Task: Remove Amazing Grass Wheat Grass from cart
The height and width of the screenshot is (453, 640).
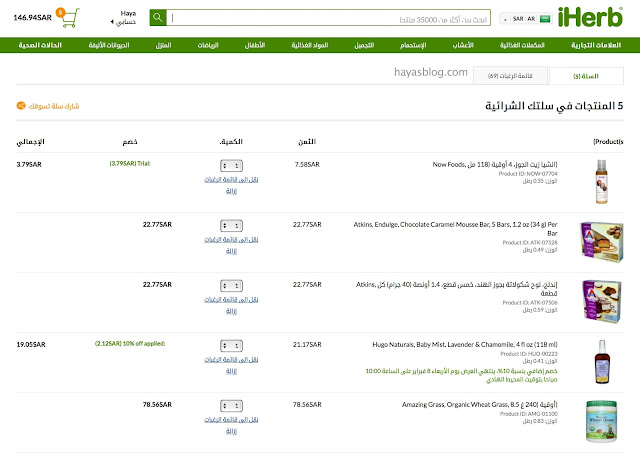Action: [x=231, y=431]
